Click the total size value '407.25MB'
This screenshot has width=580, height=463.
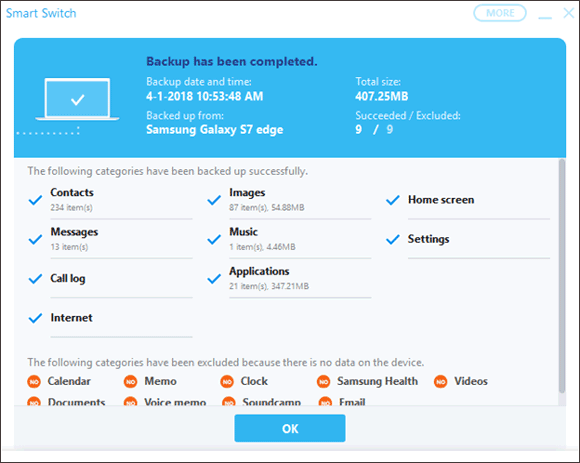(x=381, y=97)
